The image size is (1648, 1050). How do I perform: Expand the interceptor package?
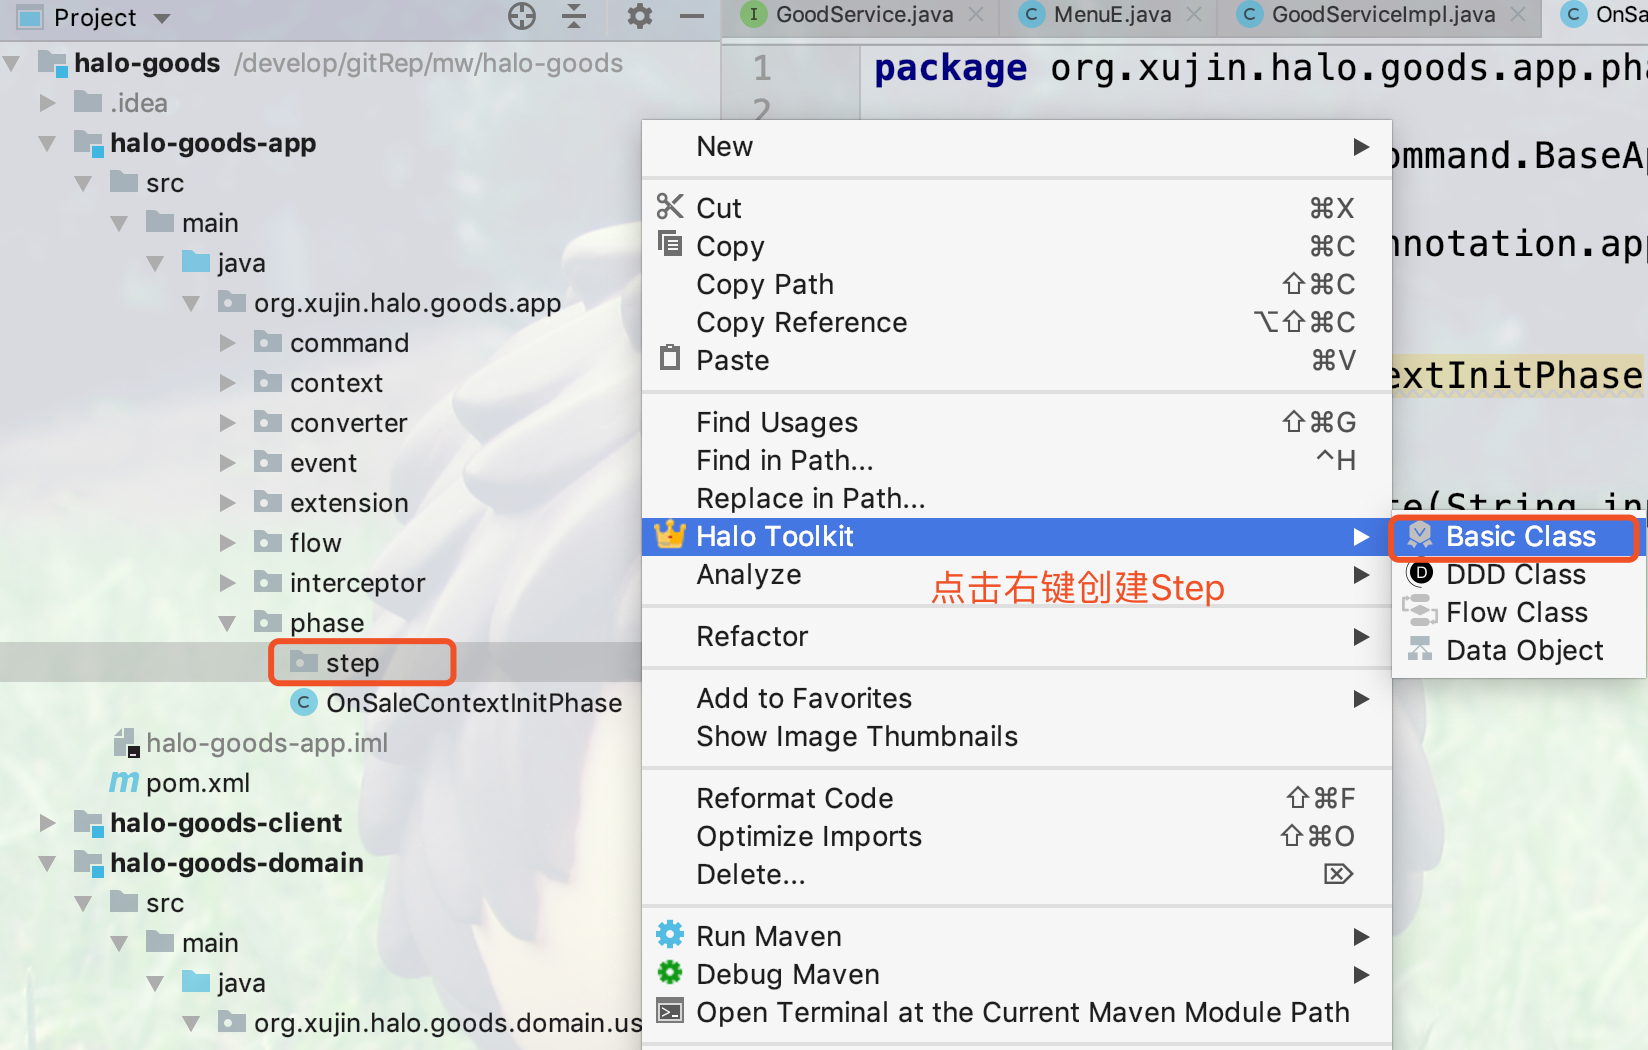pos(228,582)
